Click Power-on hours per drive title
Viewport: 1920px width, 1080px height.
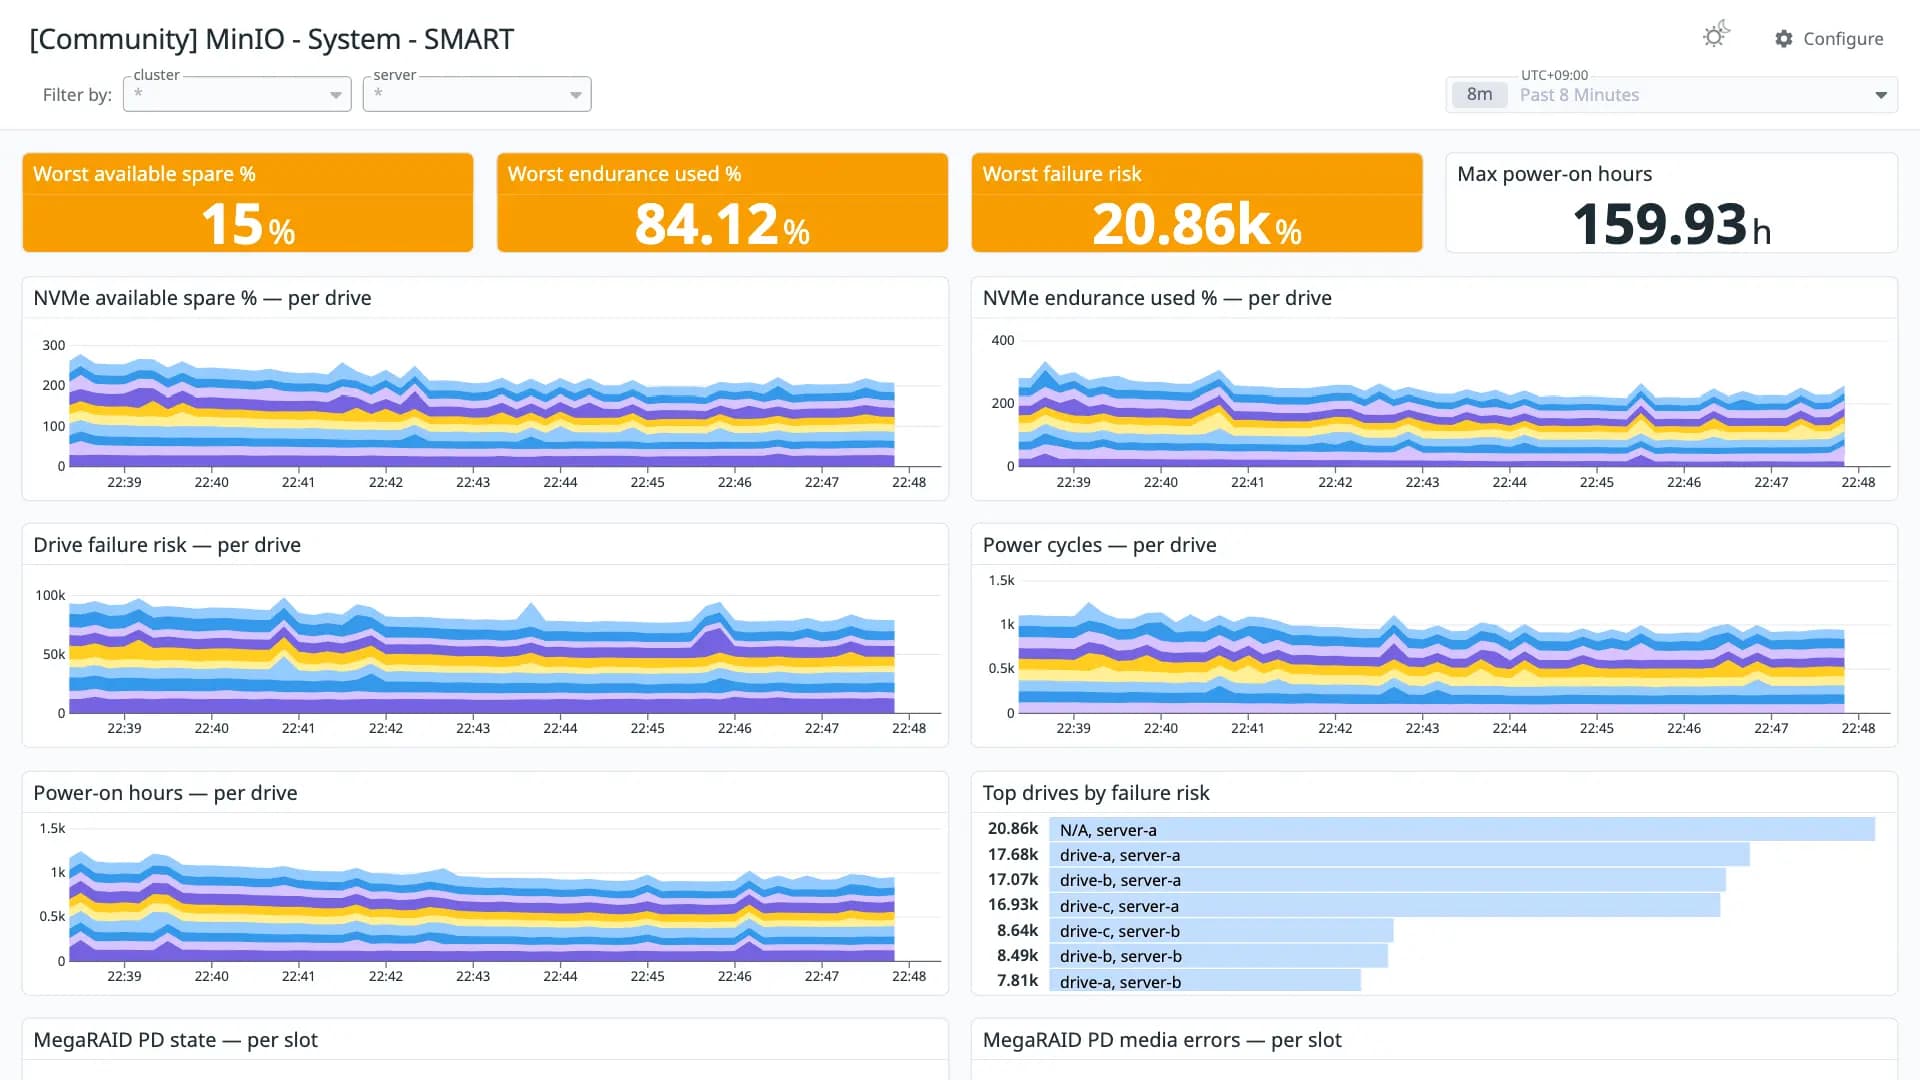coord(165,793)
